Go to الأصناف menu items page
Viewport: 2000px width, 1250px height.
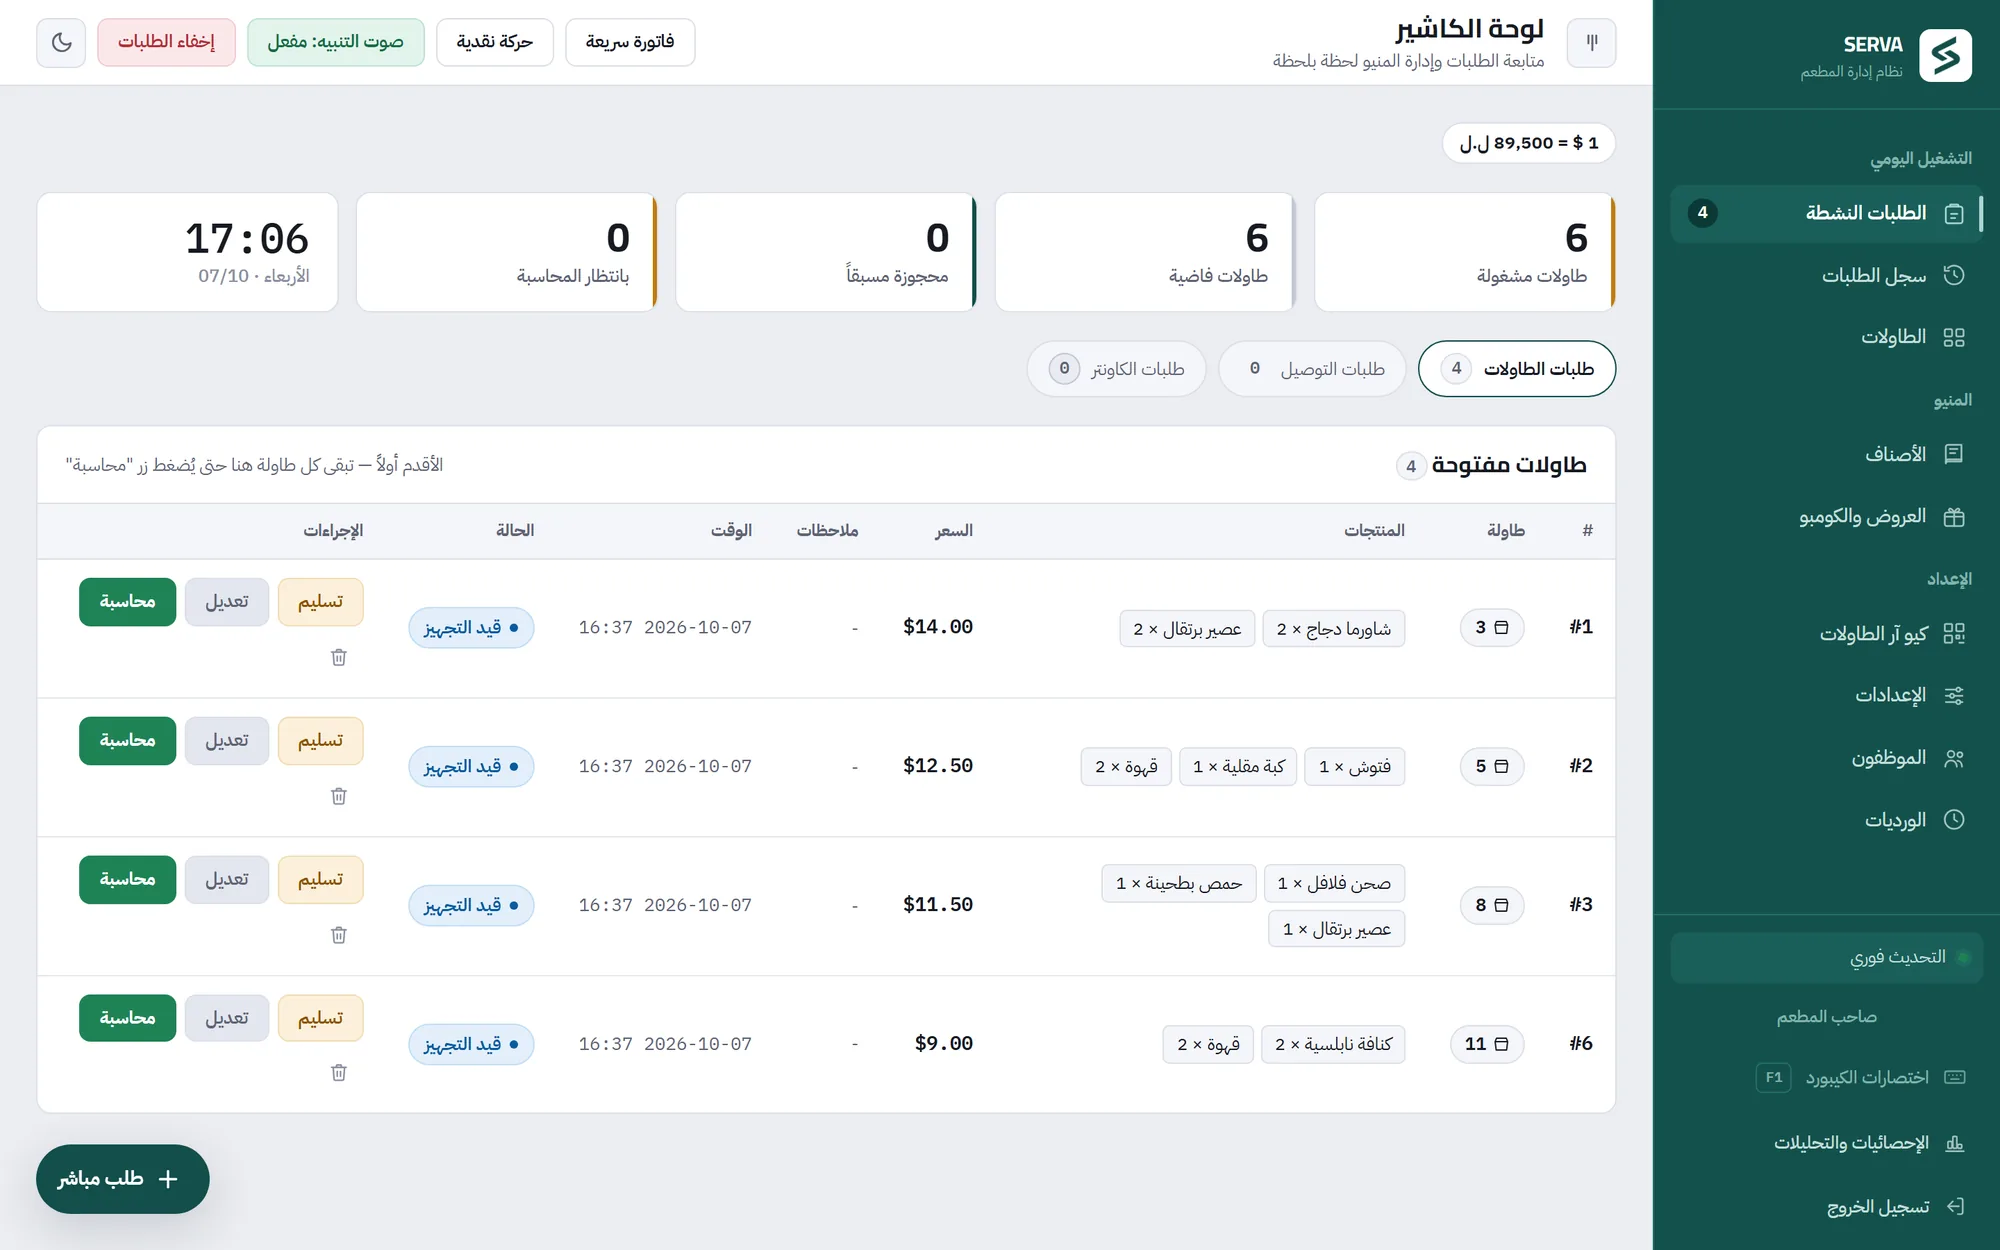pyautogui.click(x=1826, y=454)
